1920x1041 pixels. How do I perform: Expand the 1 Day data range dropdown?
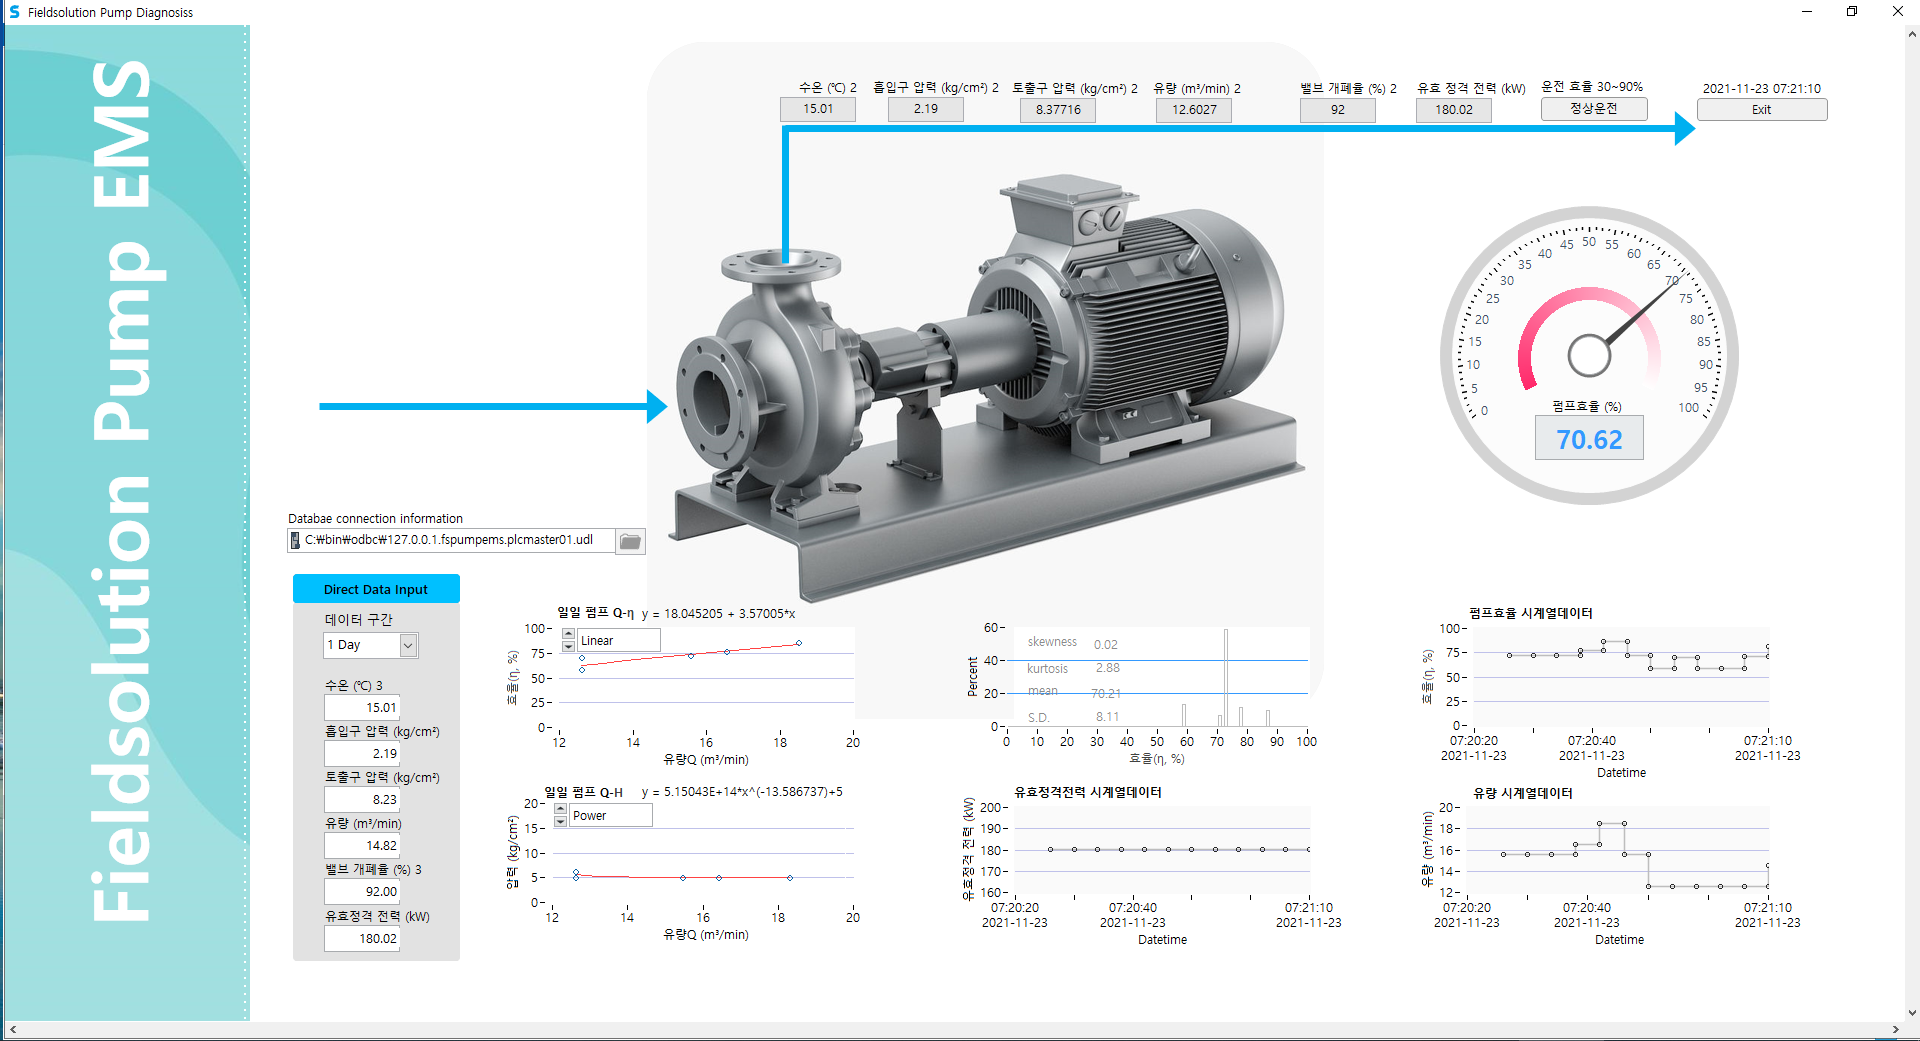(408, 645)
